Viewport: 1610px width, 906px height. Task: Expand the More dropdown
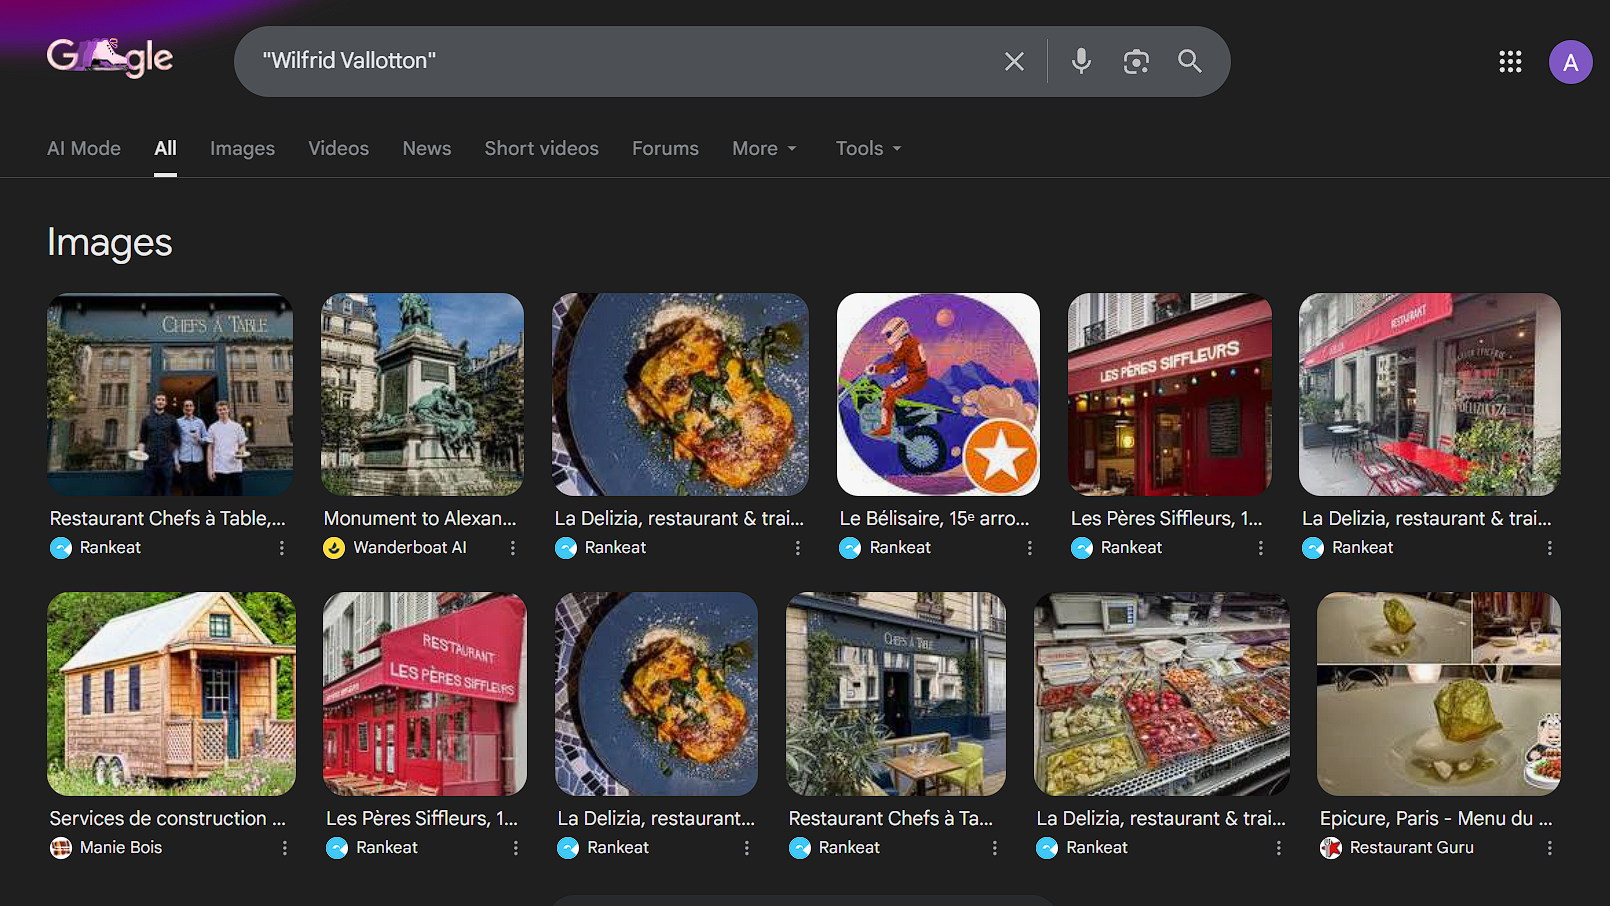(x=765, y=148)
